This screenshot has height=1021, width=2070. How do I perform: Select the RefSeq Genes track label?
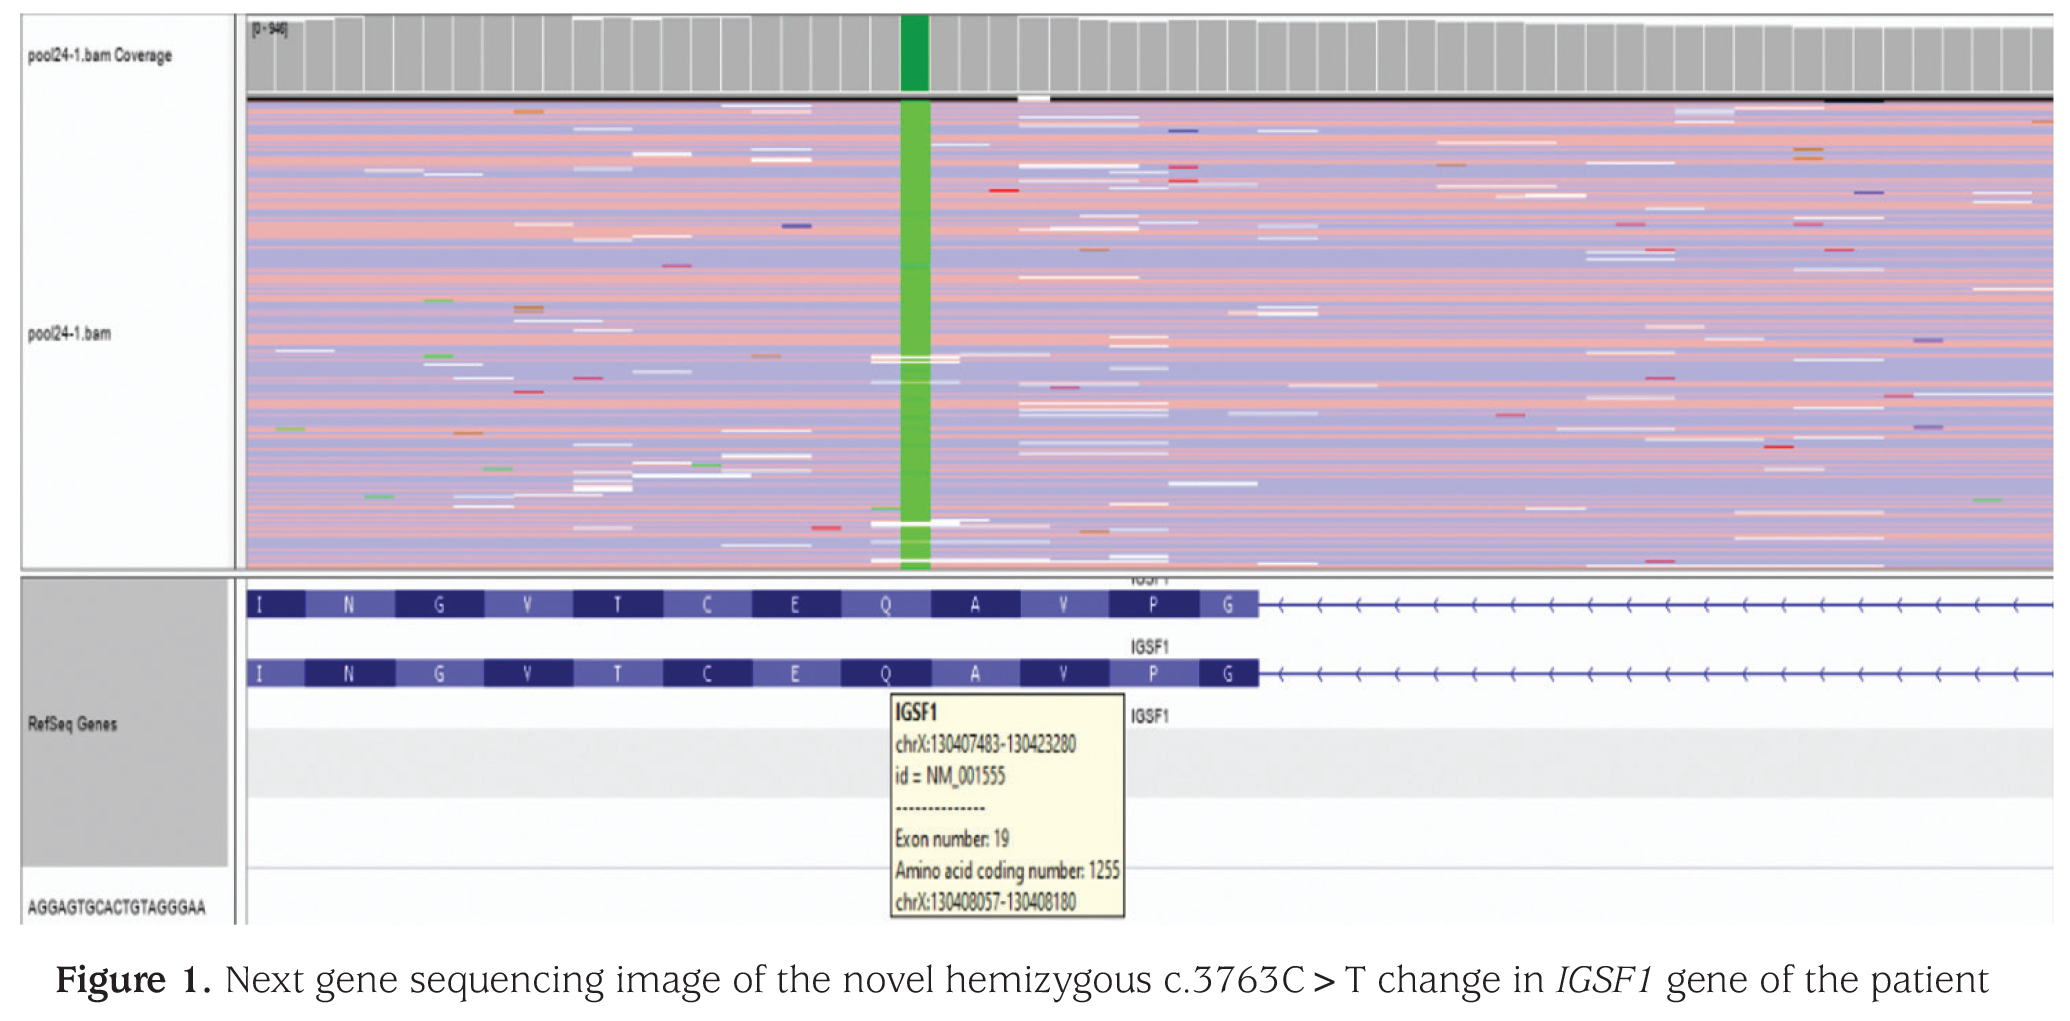pos(72,723)
